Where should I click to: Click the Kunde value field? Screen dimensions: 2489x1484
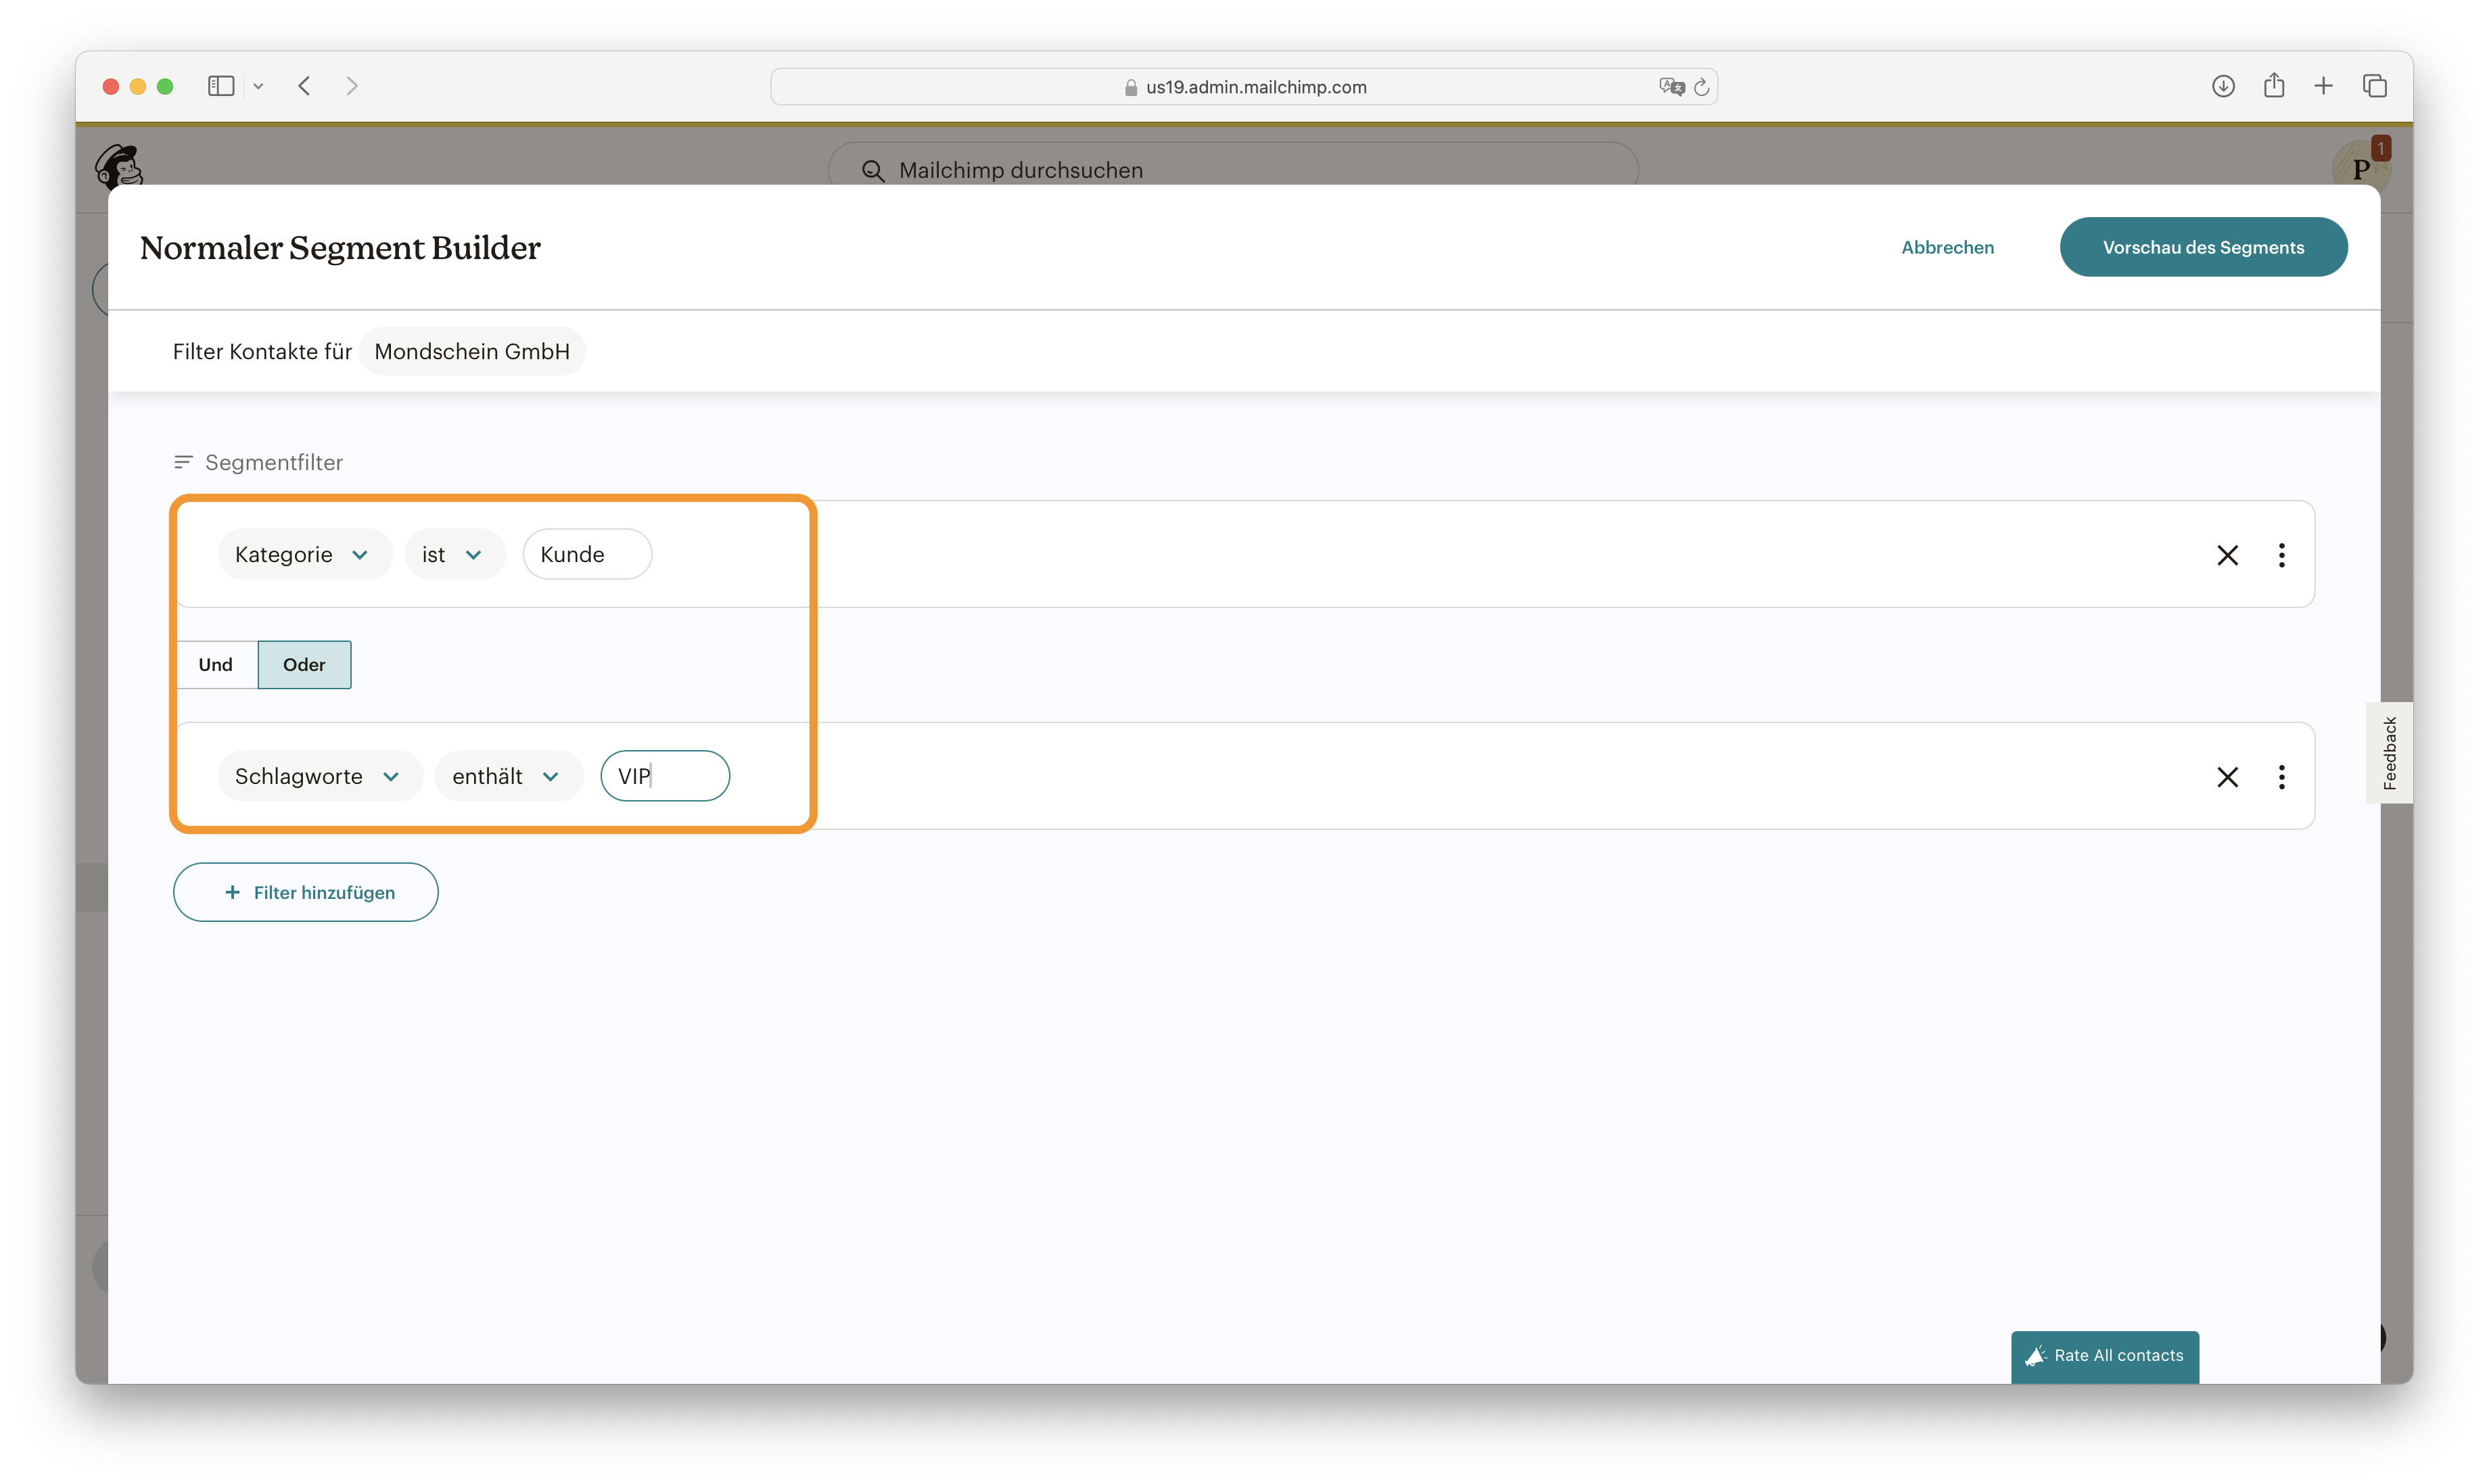(x=587, y=554)
